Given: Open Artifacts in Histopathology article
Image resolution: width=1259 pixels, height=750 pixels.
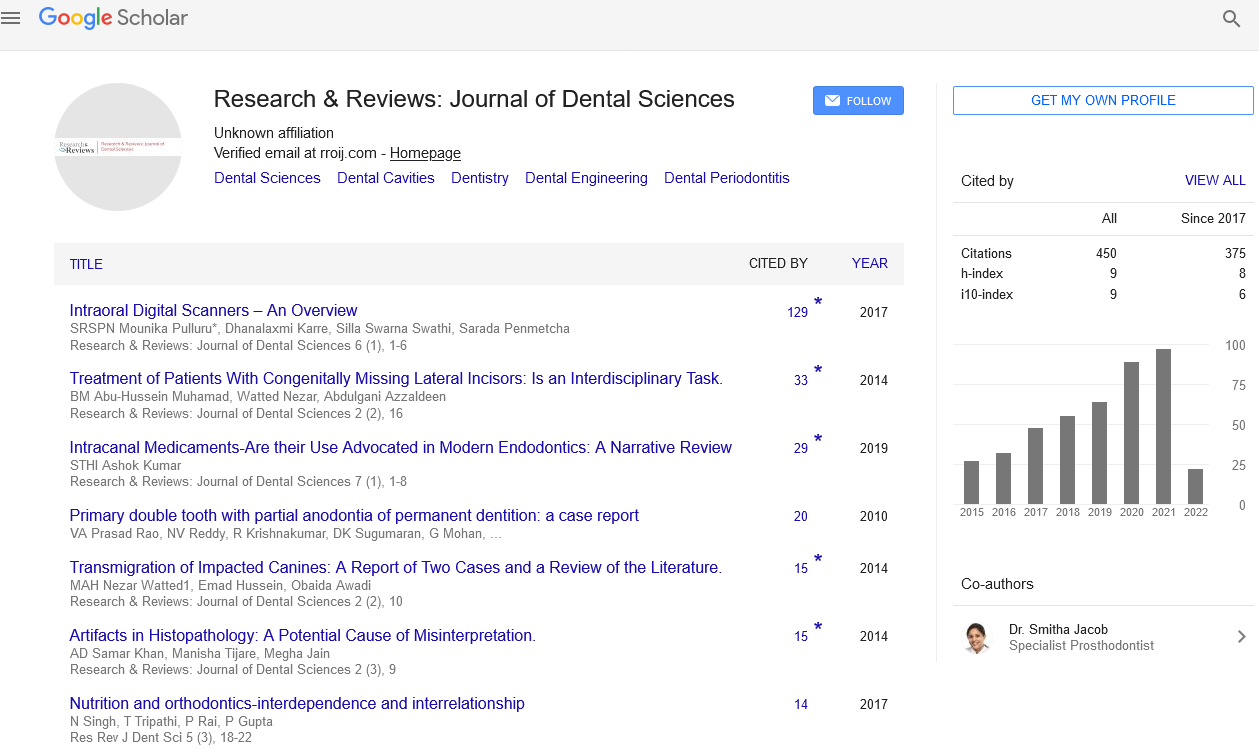Looking at the screenshot, I should (302, 635).
